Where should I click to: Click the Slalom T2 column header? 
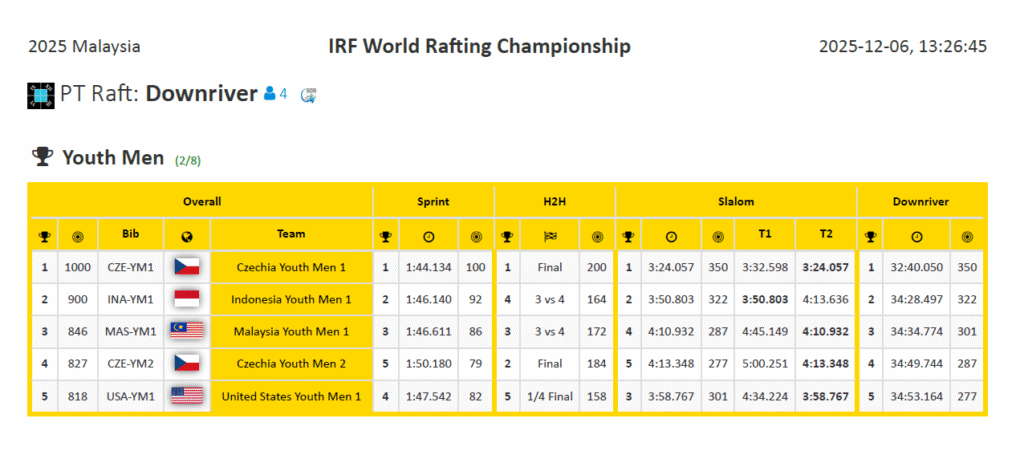[x=825, y=234]
